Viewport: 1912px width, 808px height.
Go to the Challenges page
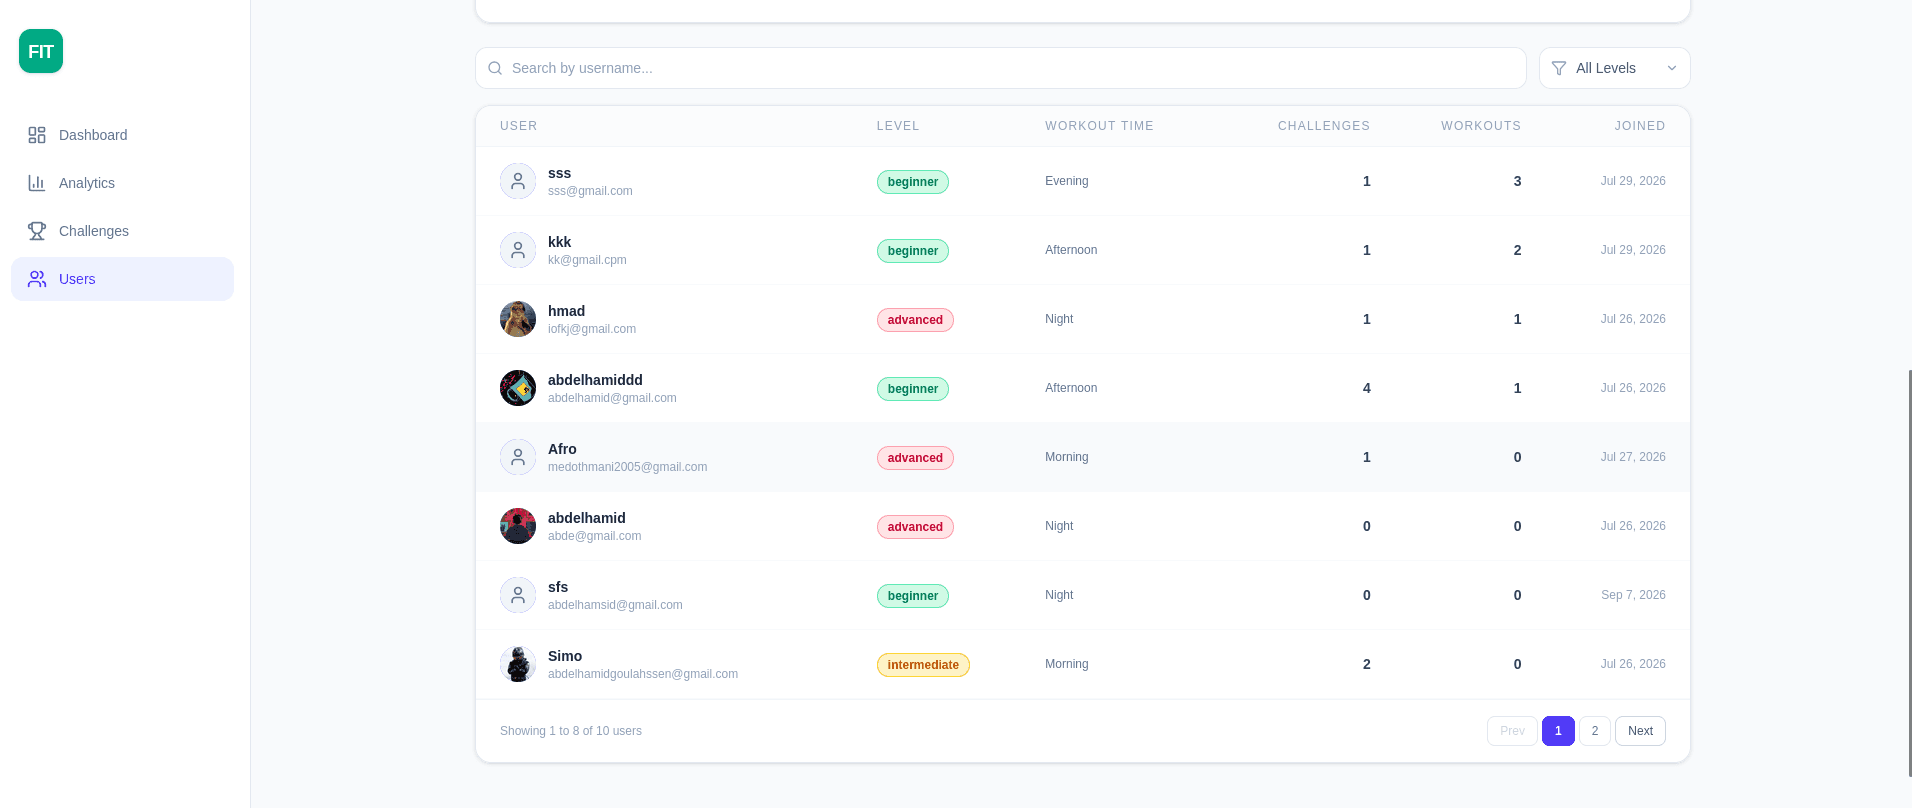tap(122, 231)
